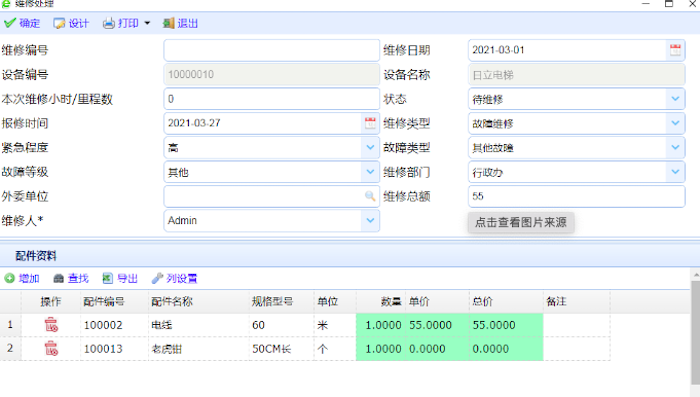This screenshot has width=700, height=397.
Task: Expand the 紧急程度 dropdown
Action: [370, 147]
